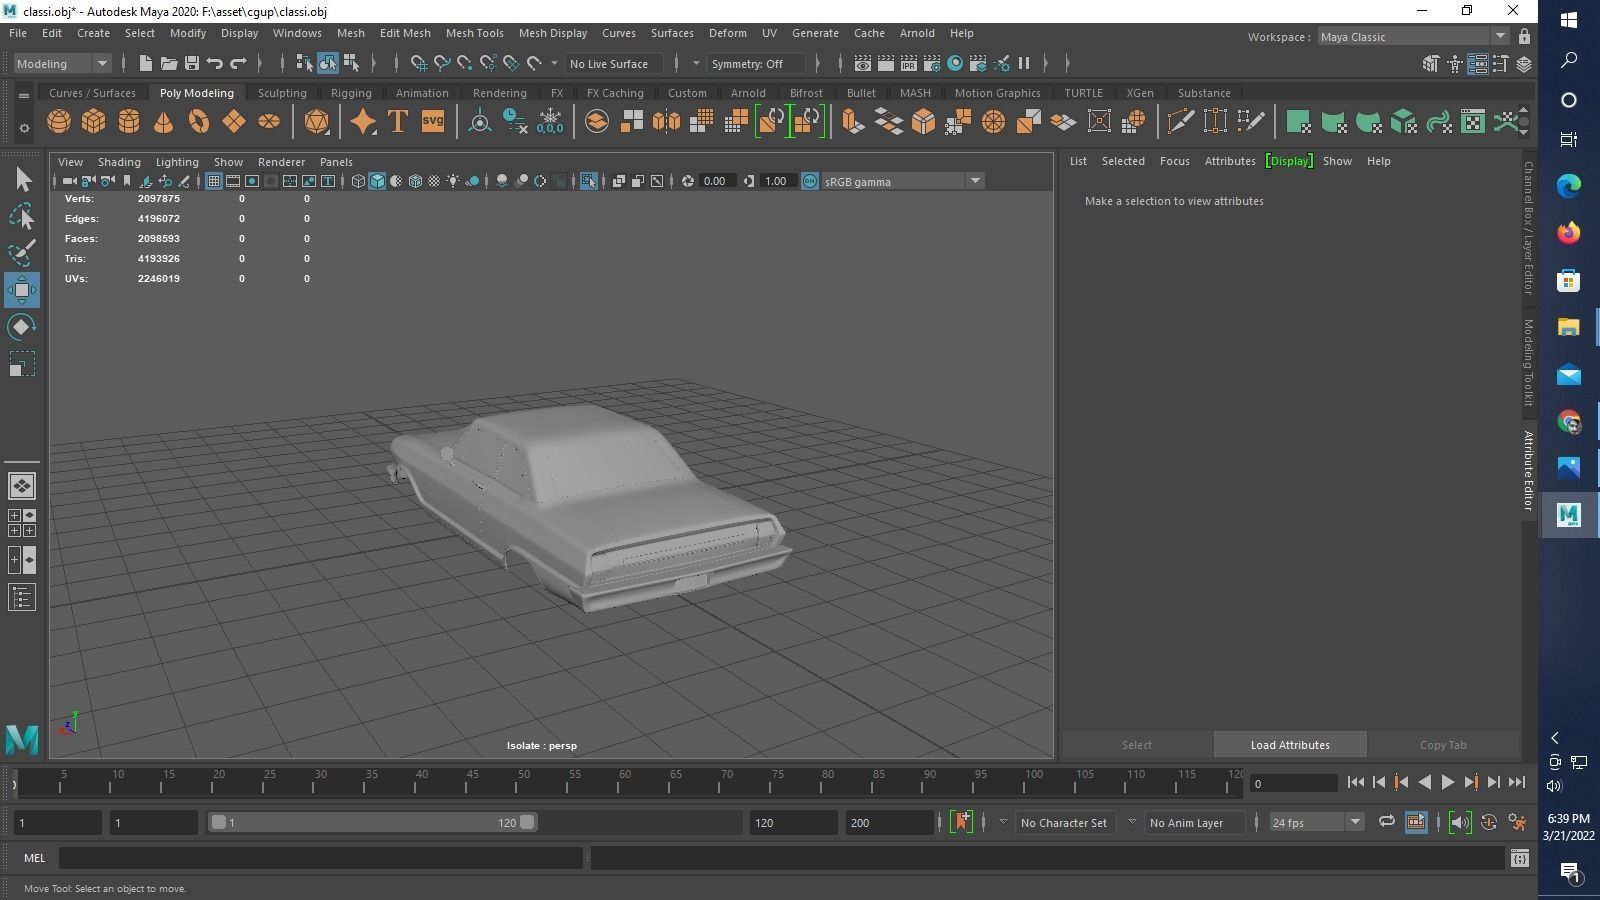Click the Planar UV mapping green icon
The height and width of the screenshot is (900, 1600).
coord(1299,122)
